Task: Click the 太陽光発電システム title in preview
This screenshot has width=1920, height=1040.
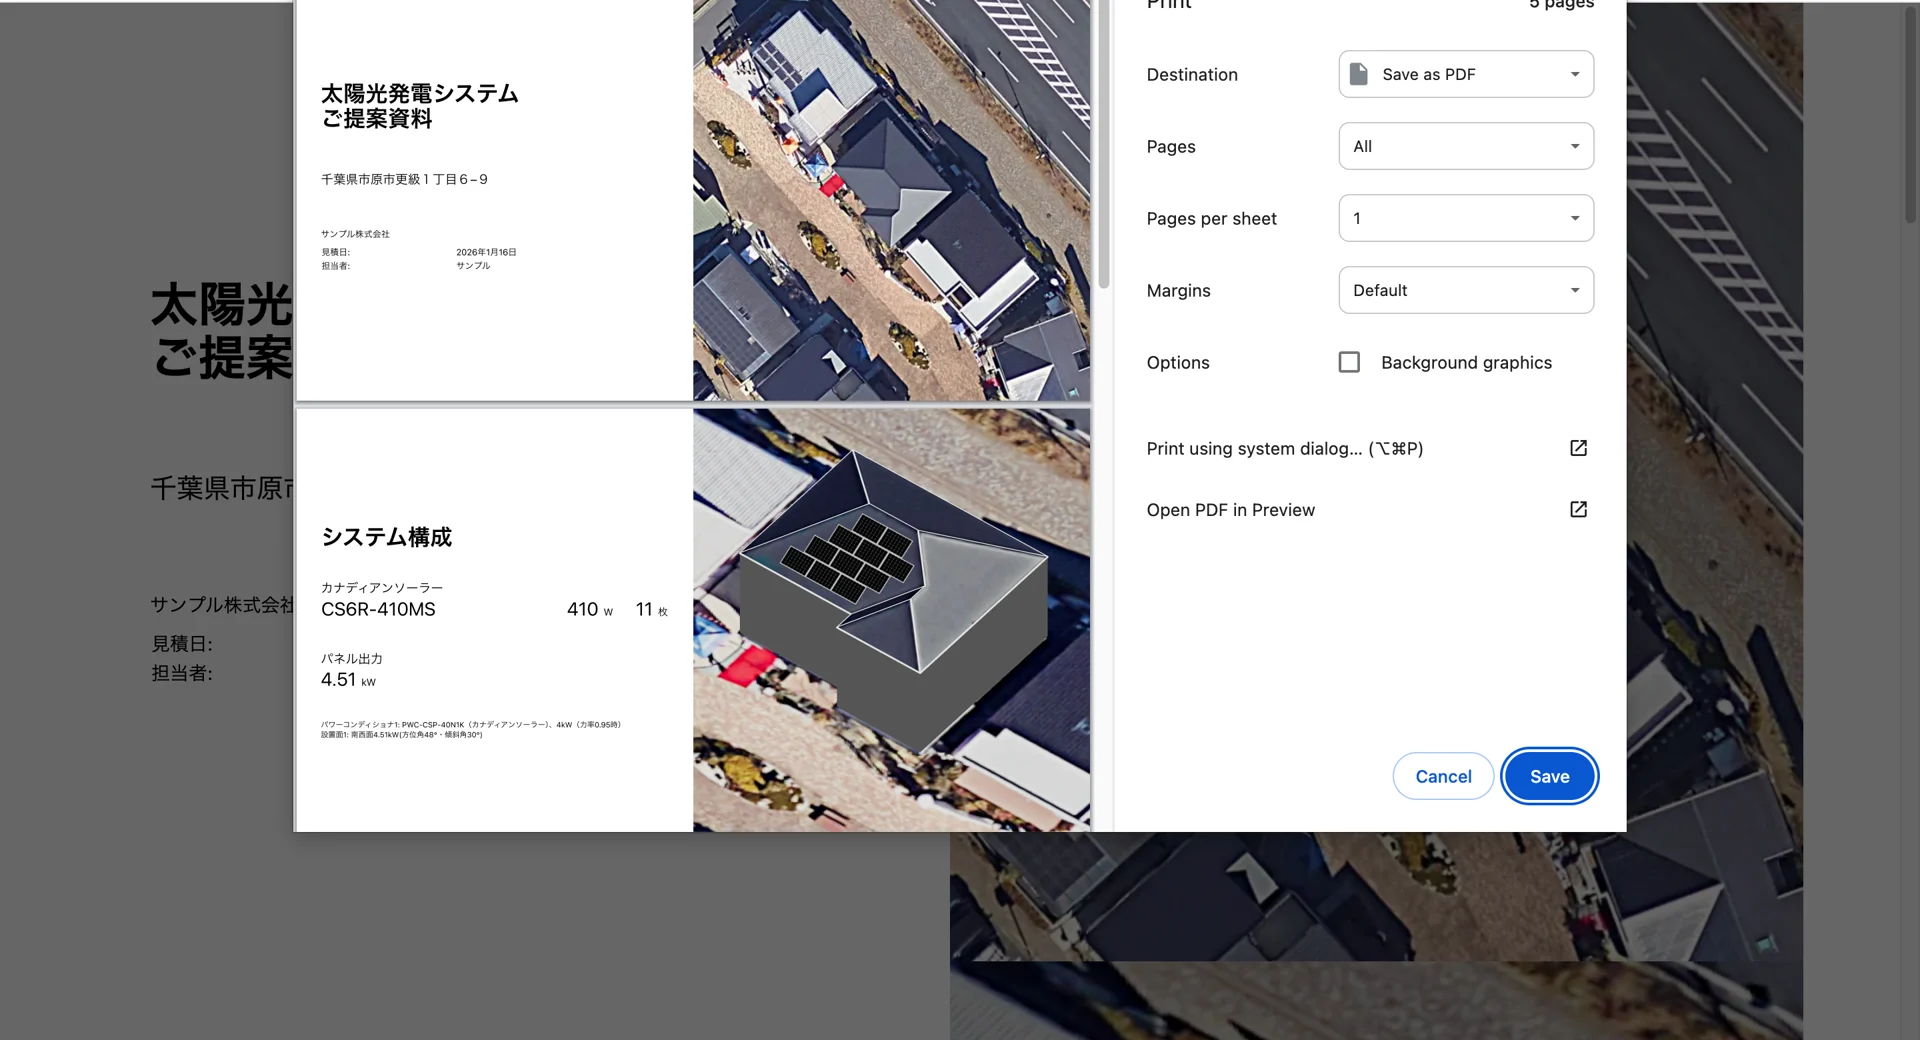Action: (419, 93)
